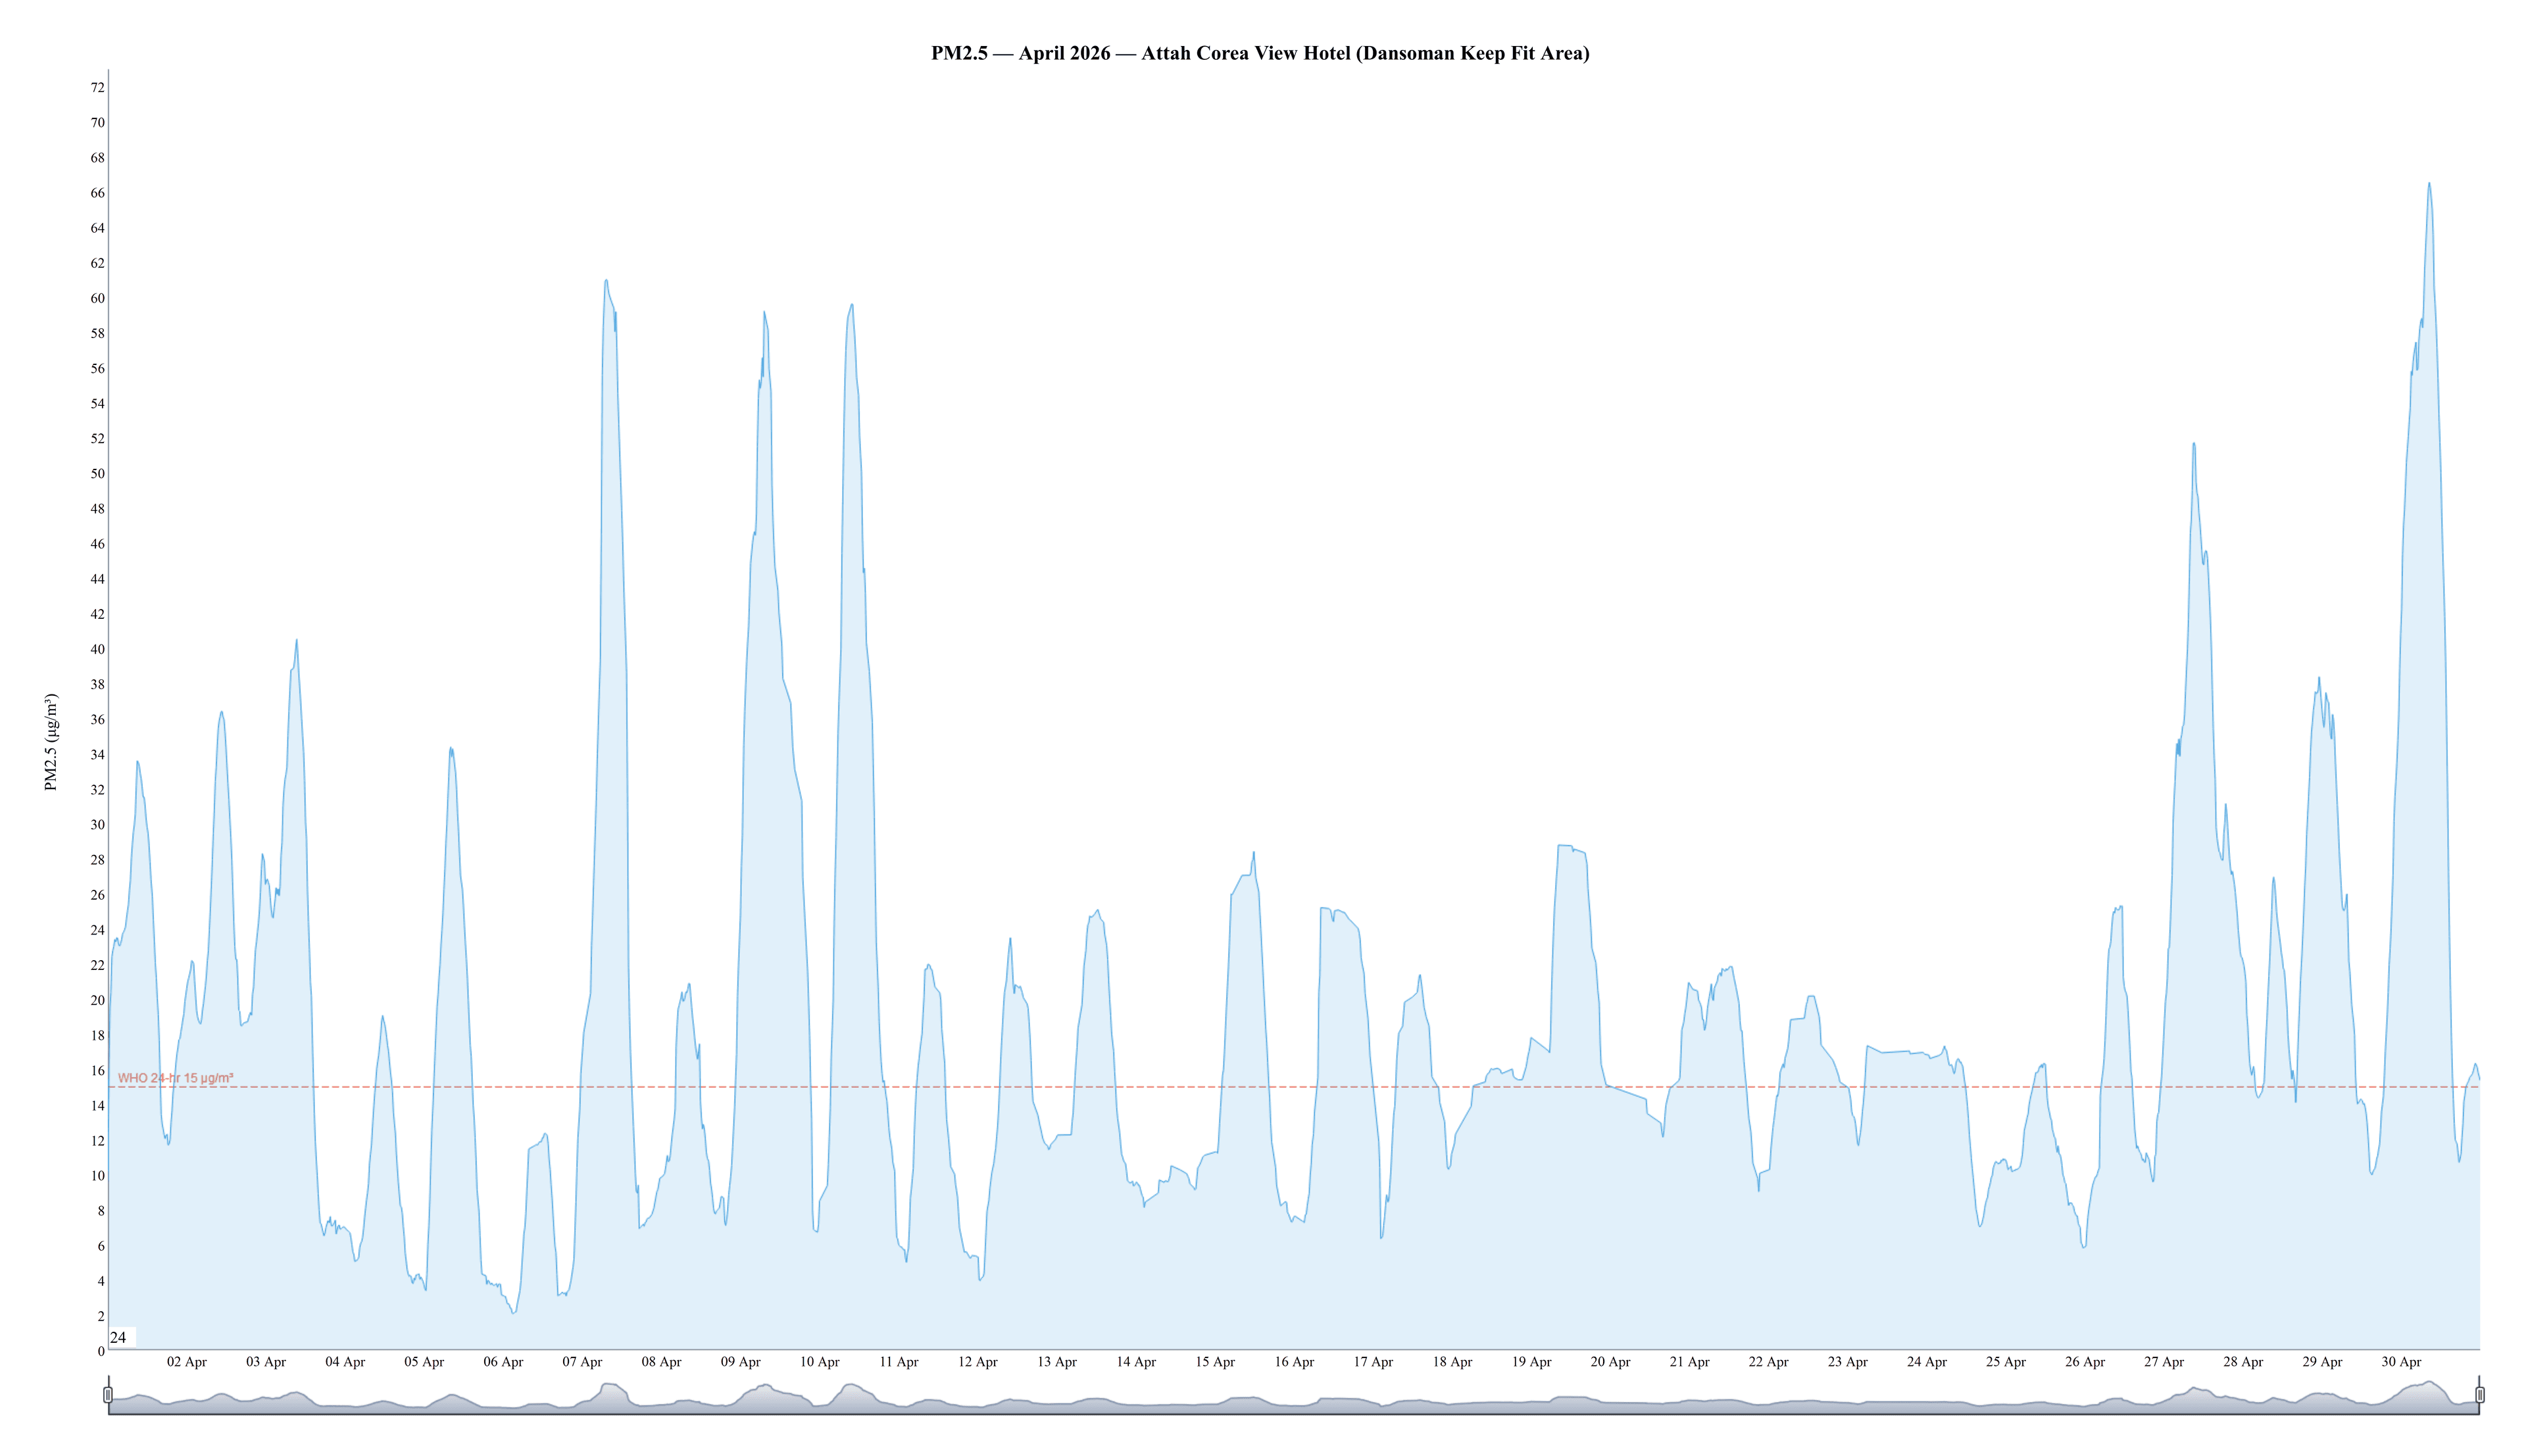Click the 50 y-axis tick label

point(97,474)
